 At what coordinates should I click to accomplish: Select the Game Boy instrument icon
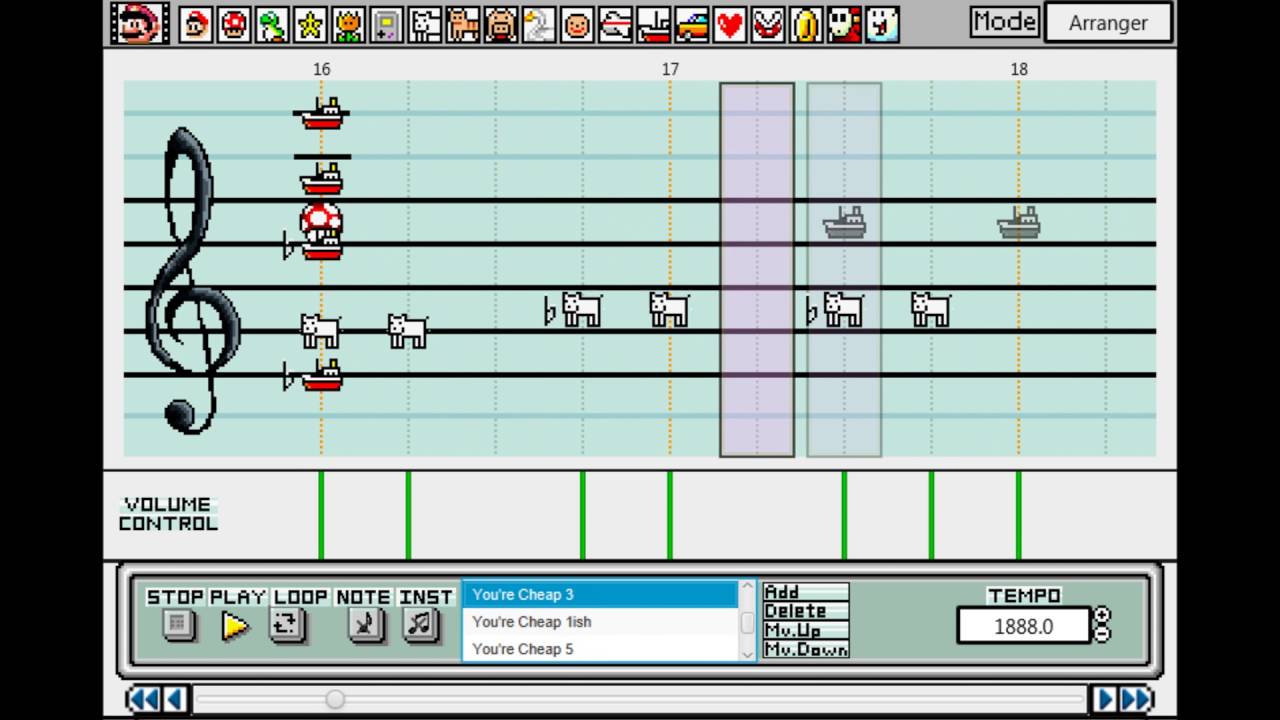(x=387, y=24)
